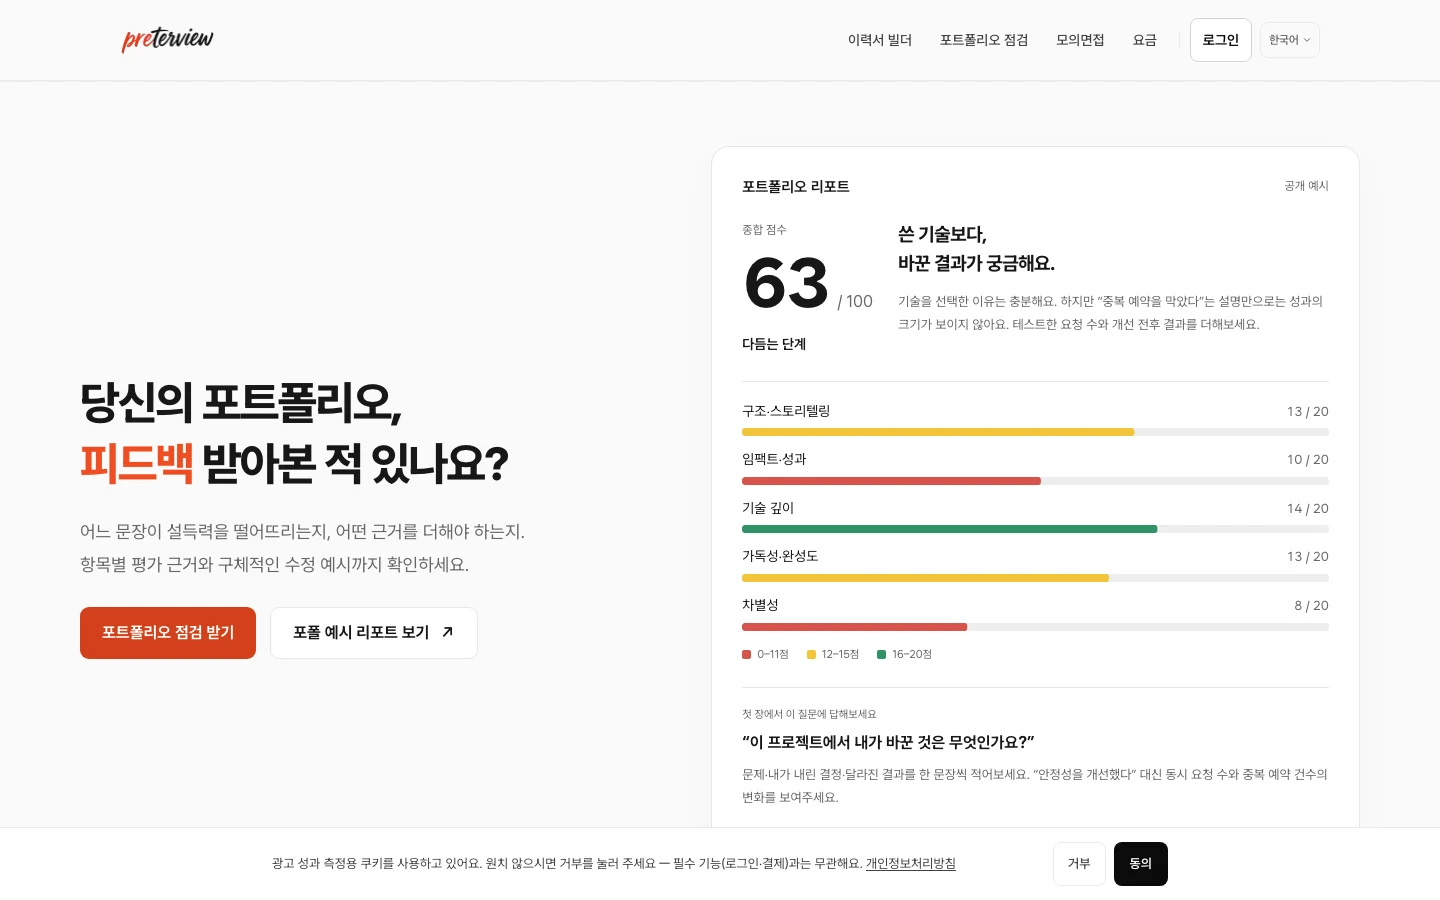Click the 포트폴리오 점검 받기 button
Viewport: 1440px width, 900px height.
[168, 633]
